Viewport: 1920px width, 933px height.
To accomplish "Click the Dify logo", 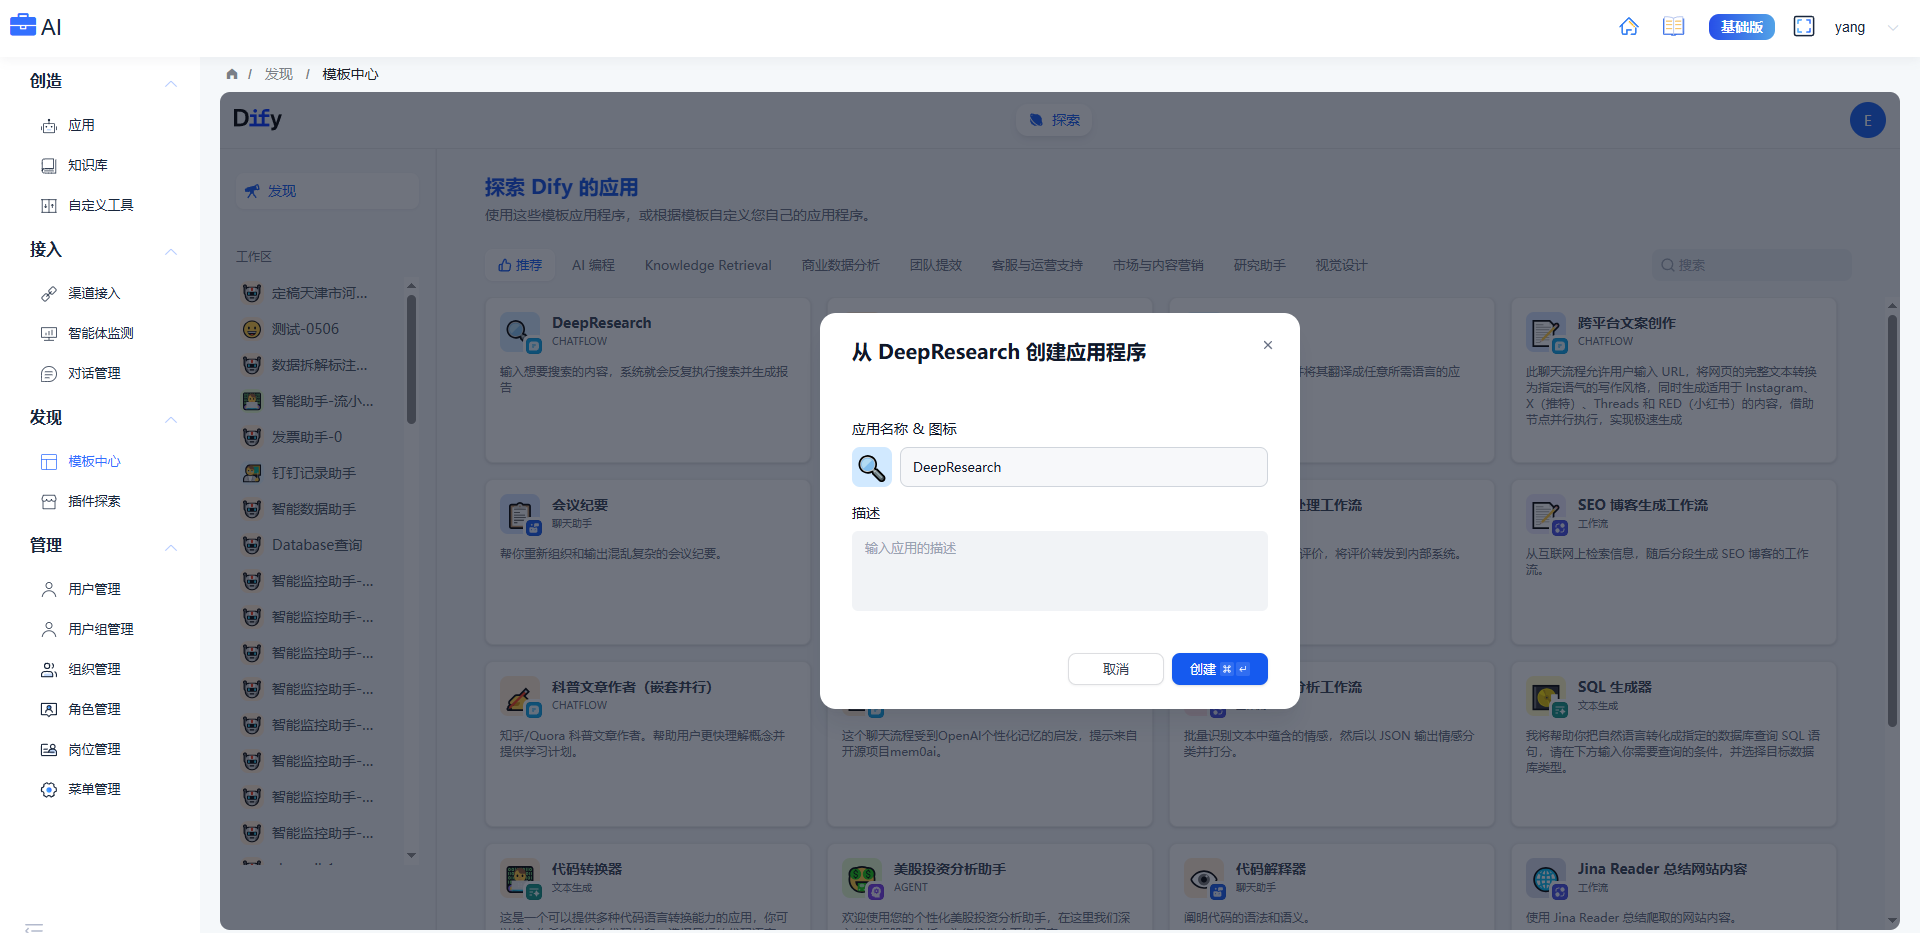I will coord(257,119).
